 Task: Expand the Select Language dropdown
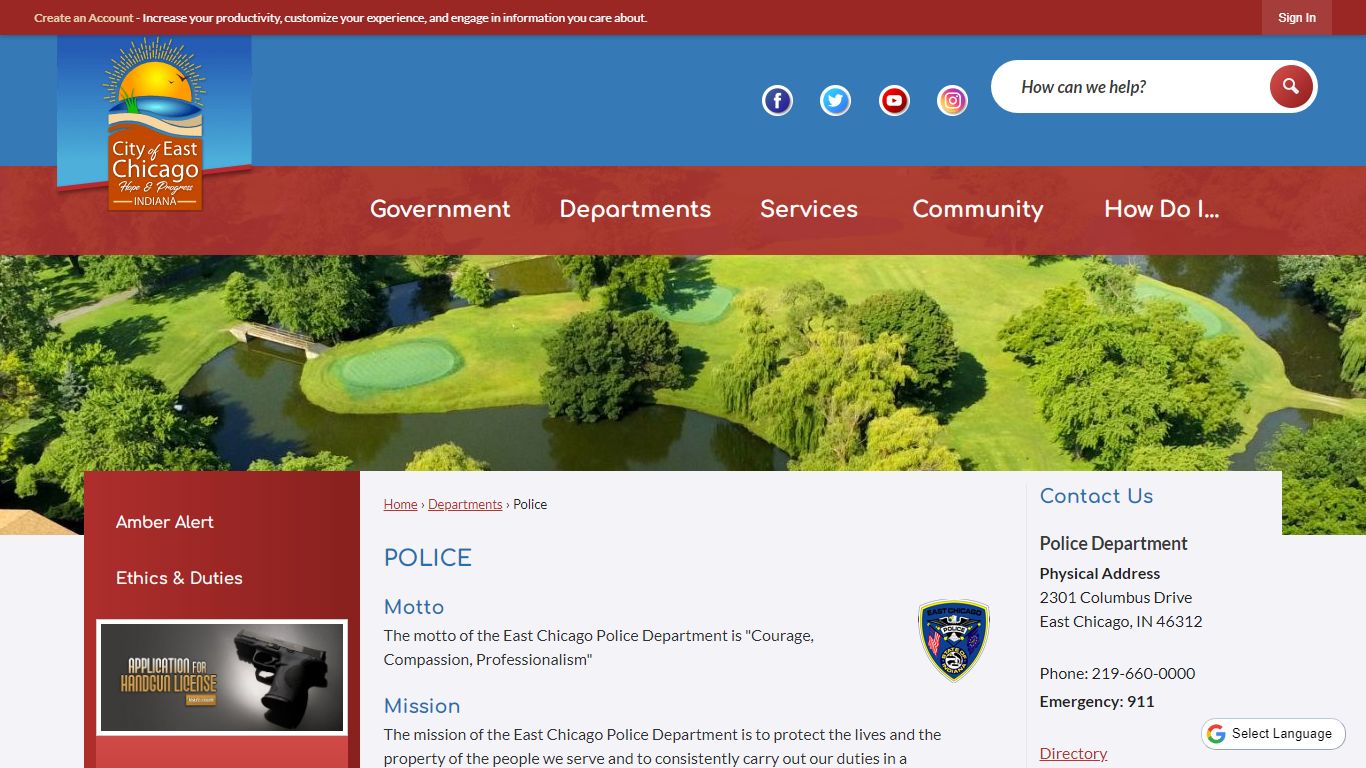point(1273,734)
